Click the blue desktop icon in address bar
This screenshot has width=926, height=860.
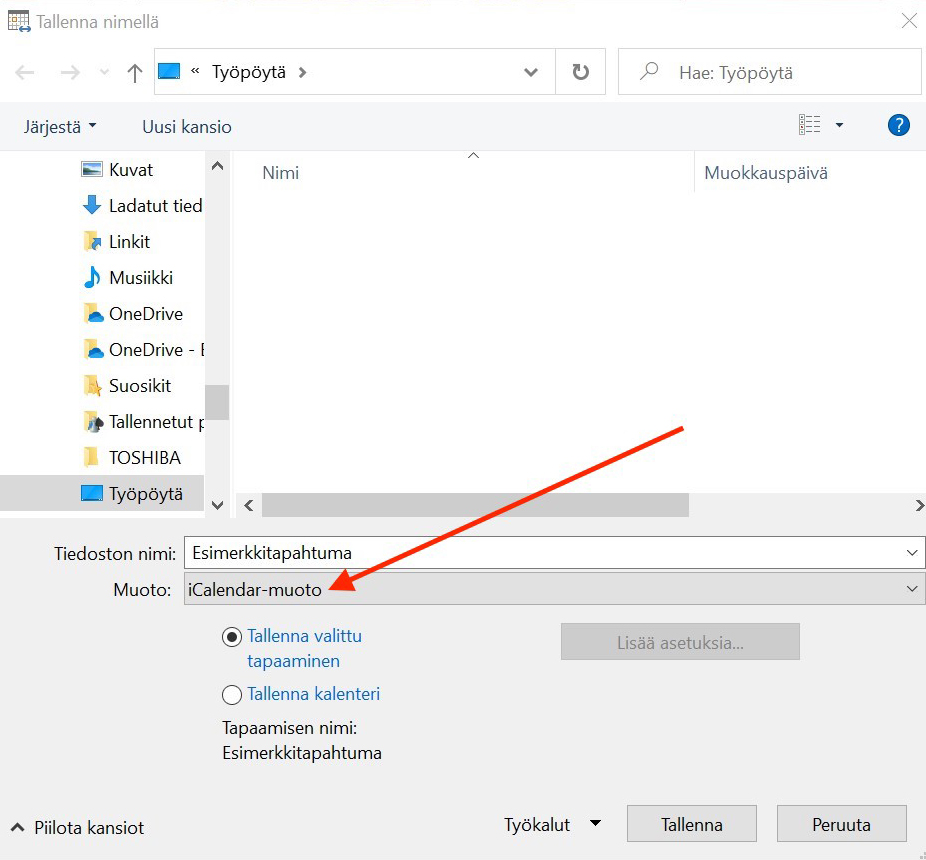pos(169,71)
